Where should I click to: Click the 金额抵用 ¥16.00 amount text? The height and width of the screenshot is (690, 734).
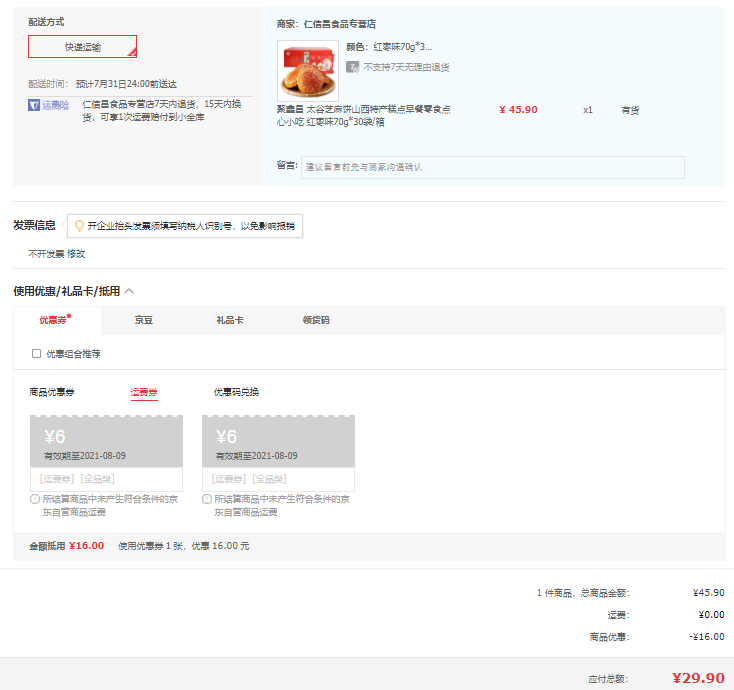pos(66,546)
